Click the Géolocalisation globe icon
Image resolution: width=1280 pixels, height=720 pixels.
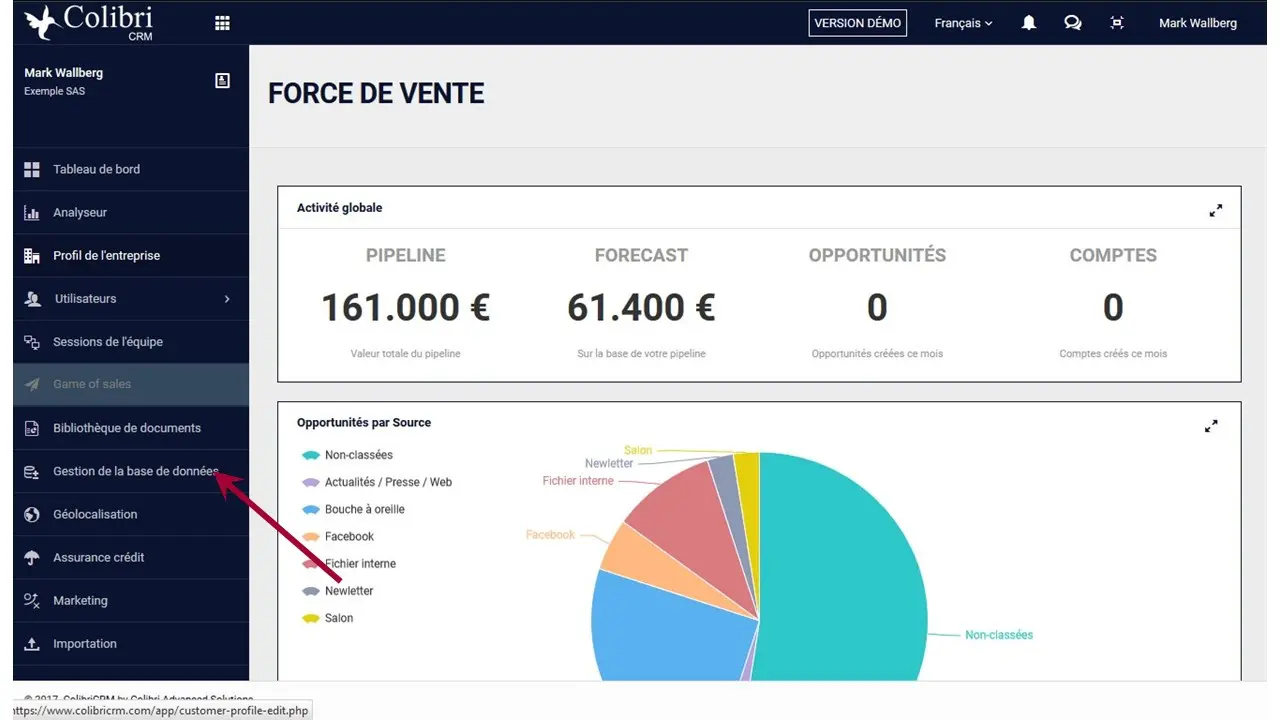point(32,515)
